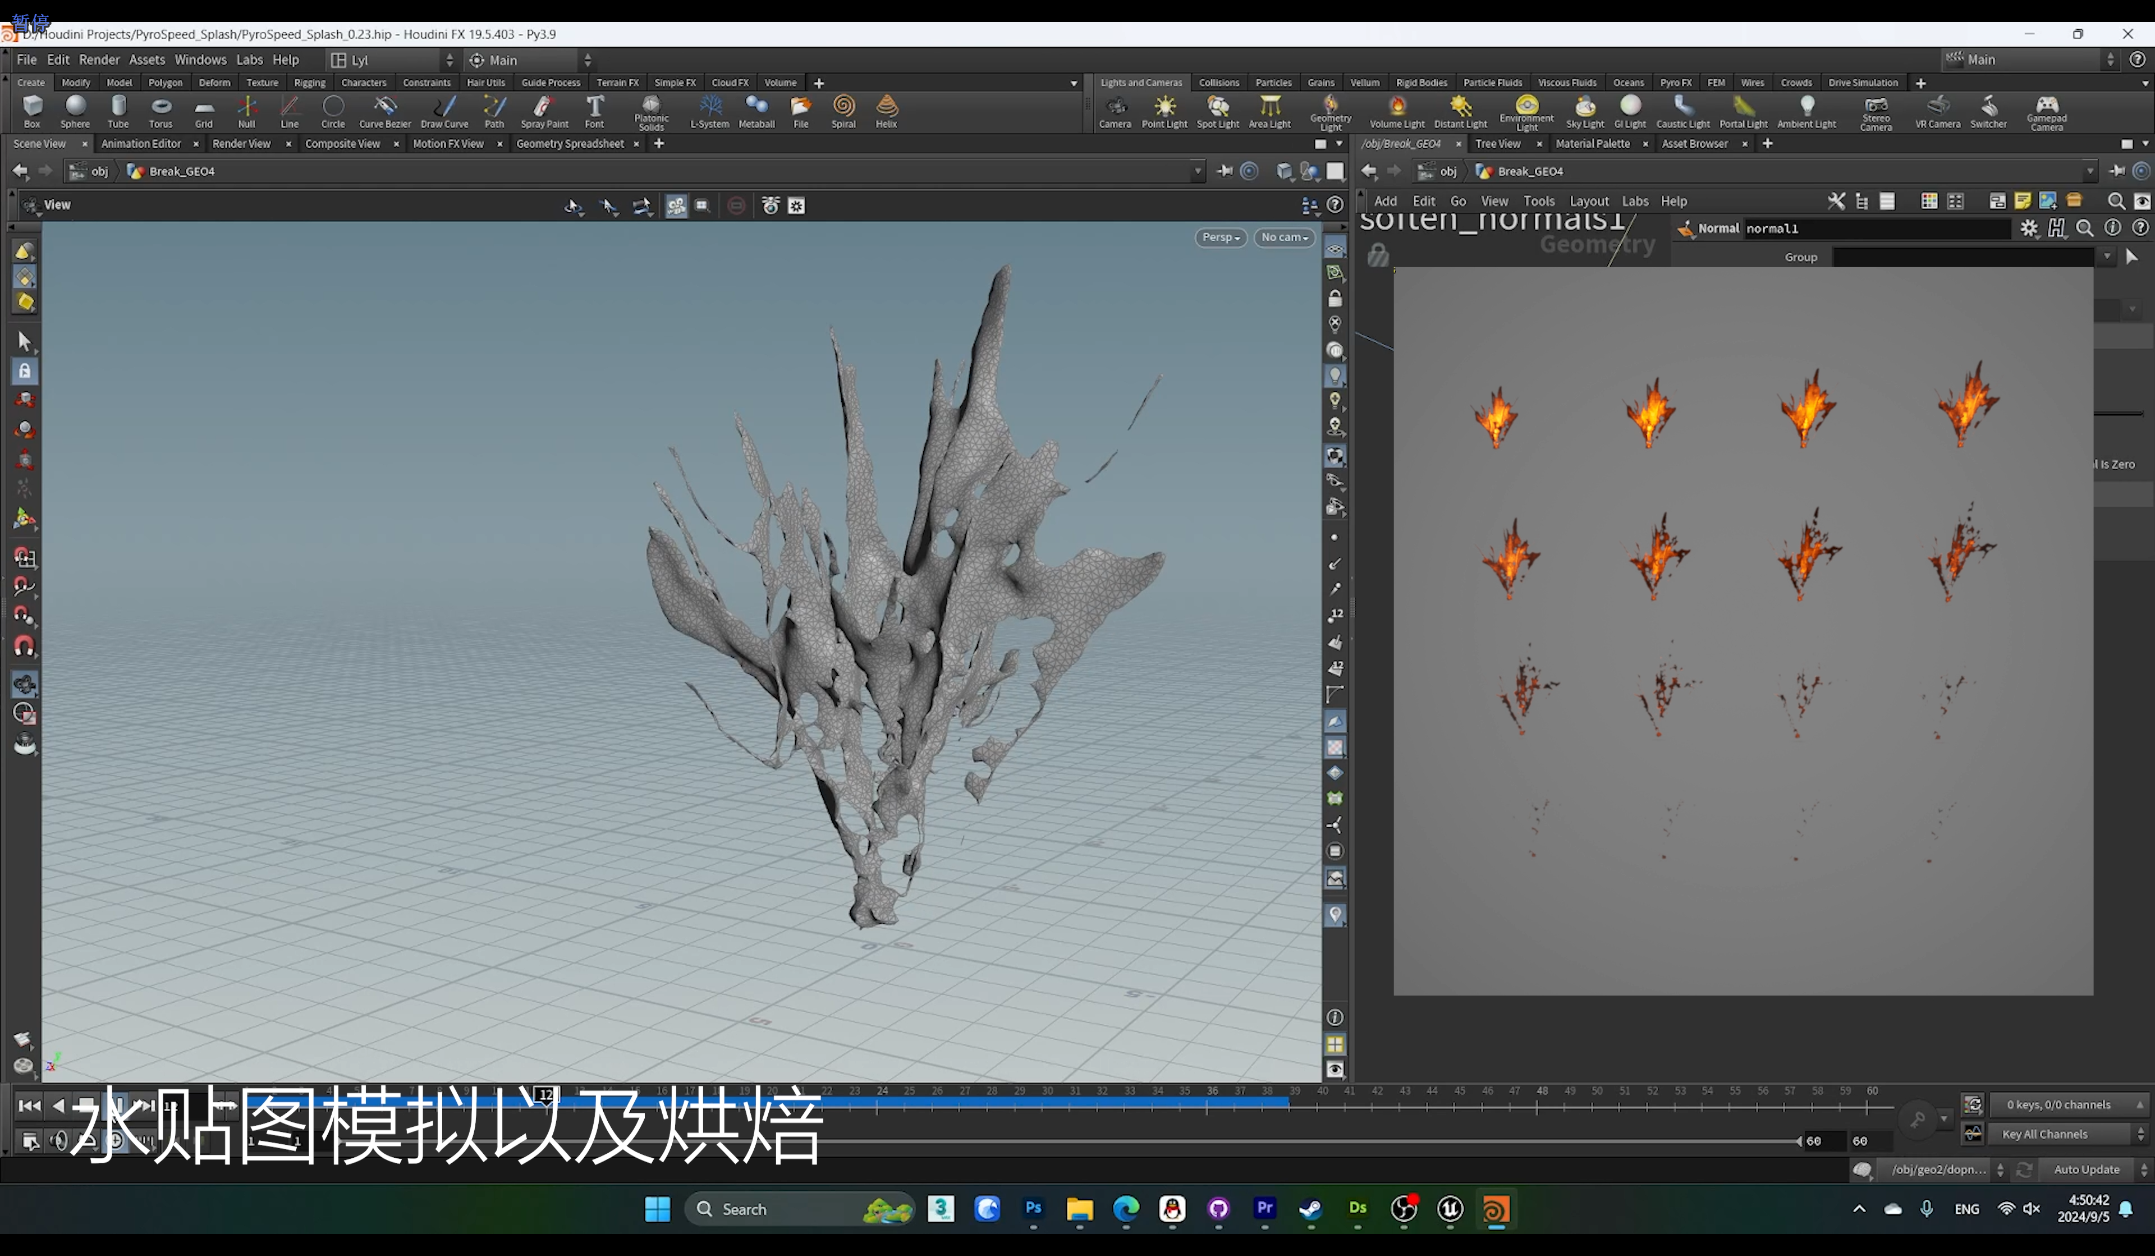Toggle Auto Update cooking mode
2155x1256 pixels.
click(2086, 1169)
